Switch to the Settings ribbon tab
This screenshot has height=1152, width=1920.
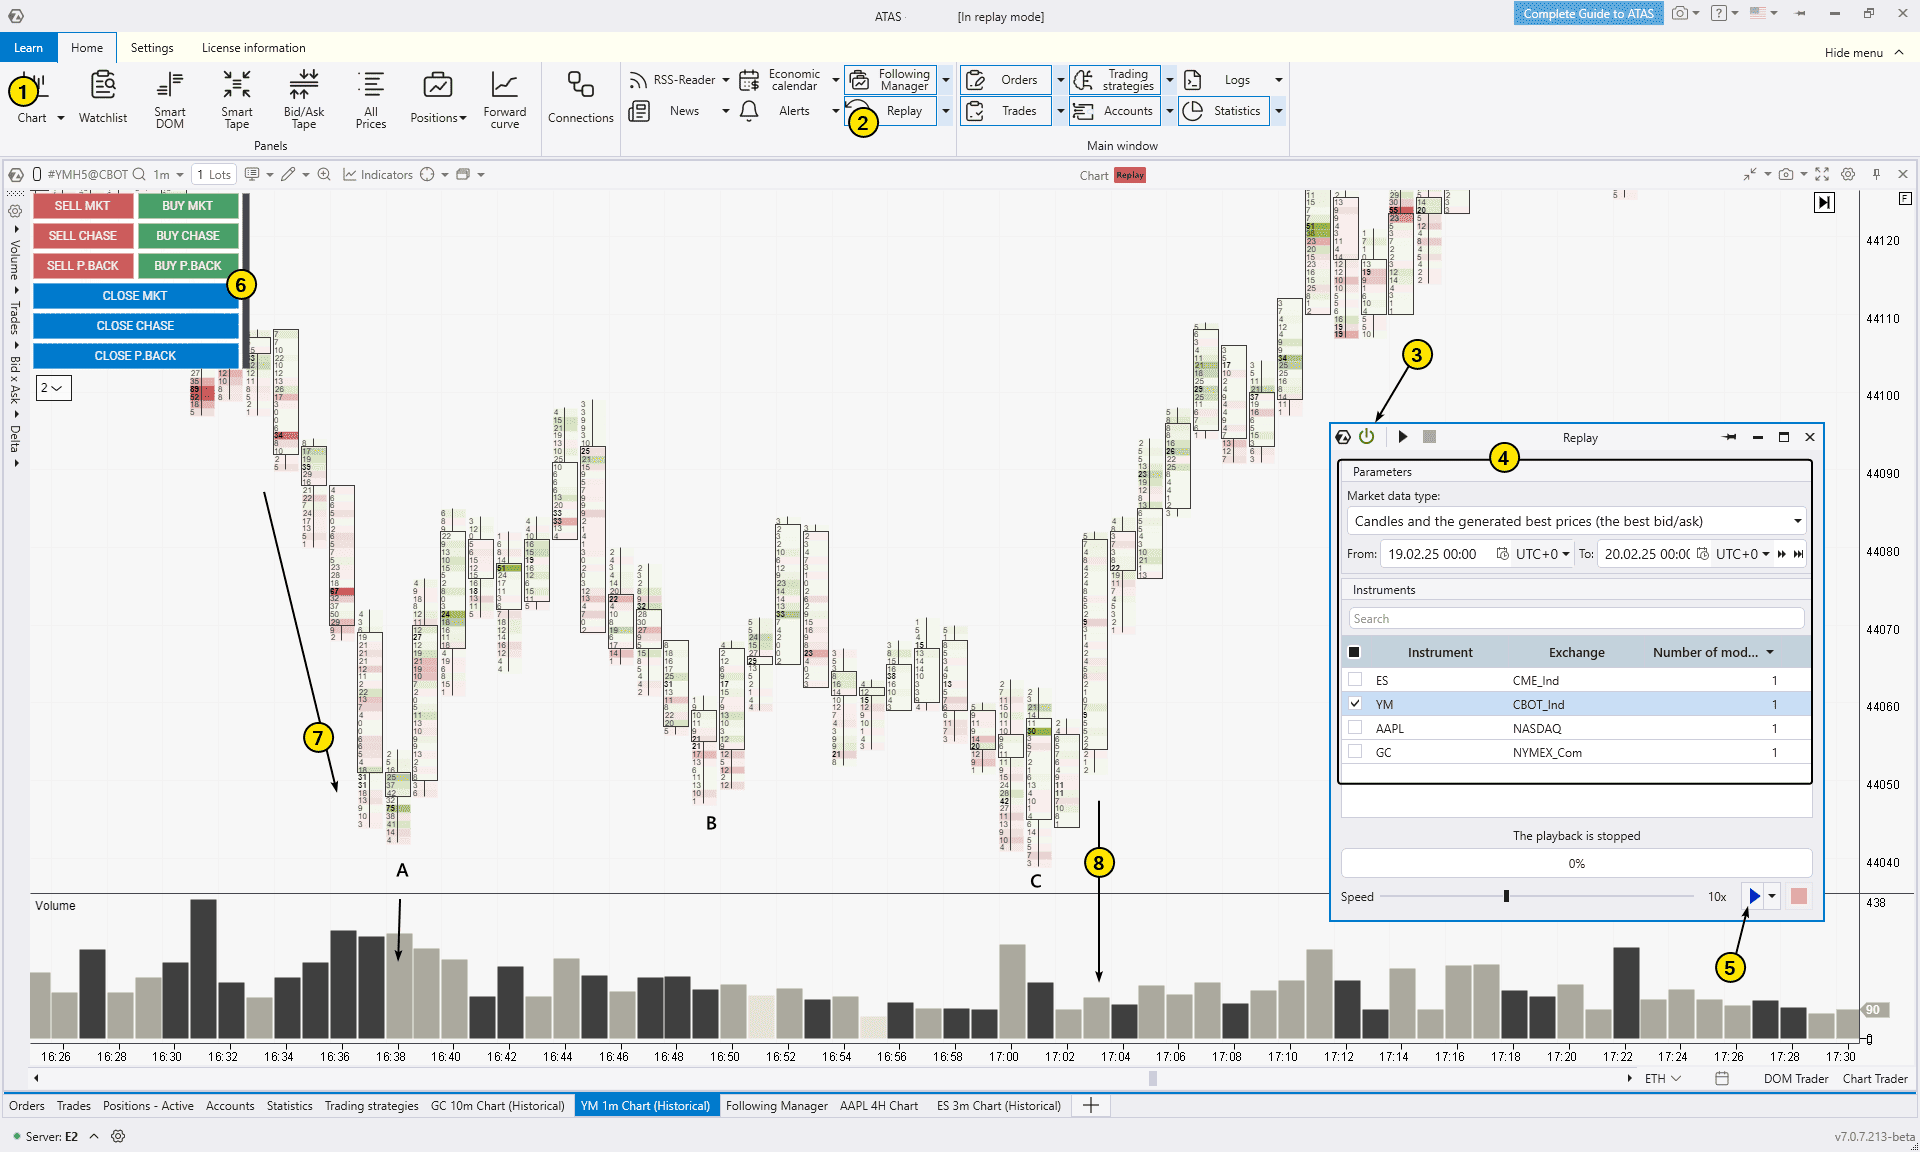pyautogui.click(x=152, y=47)
